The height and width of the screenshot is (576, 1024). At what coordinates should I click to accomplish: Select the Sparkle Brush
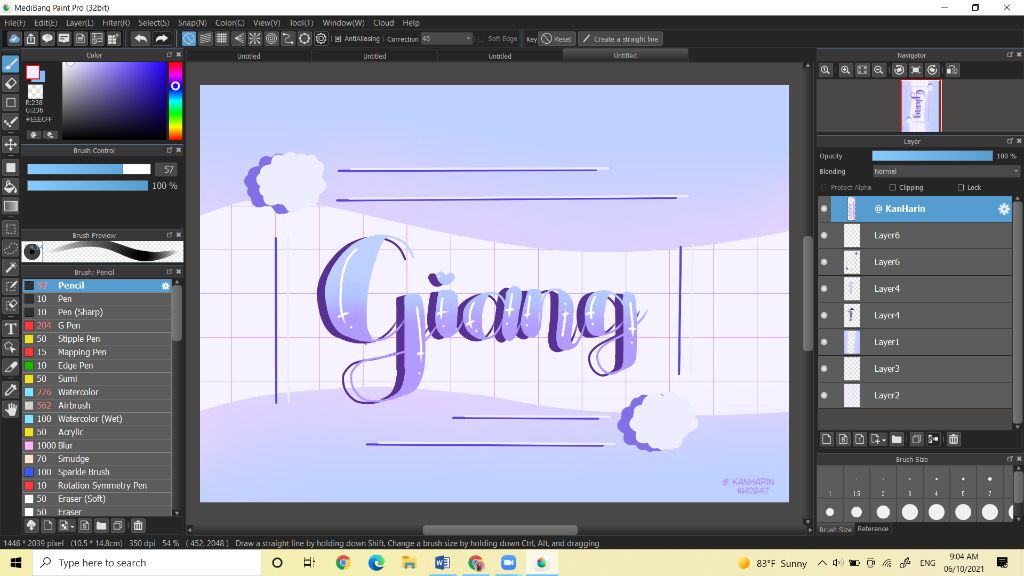pyautogui.click(x=97, y=472)
